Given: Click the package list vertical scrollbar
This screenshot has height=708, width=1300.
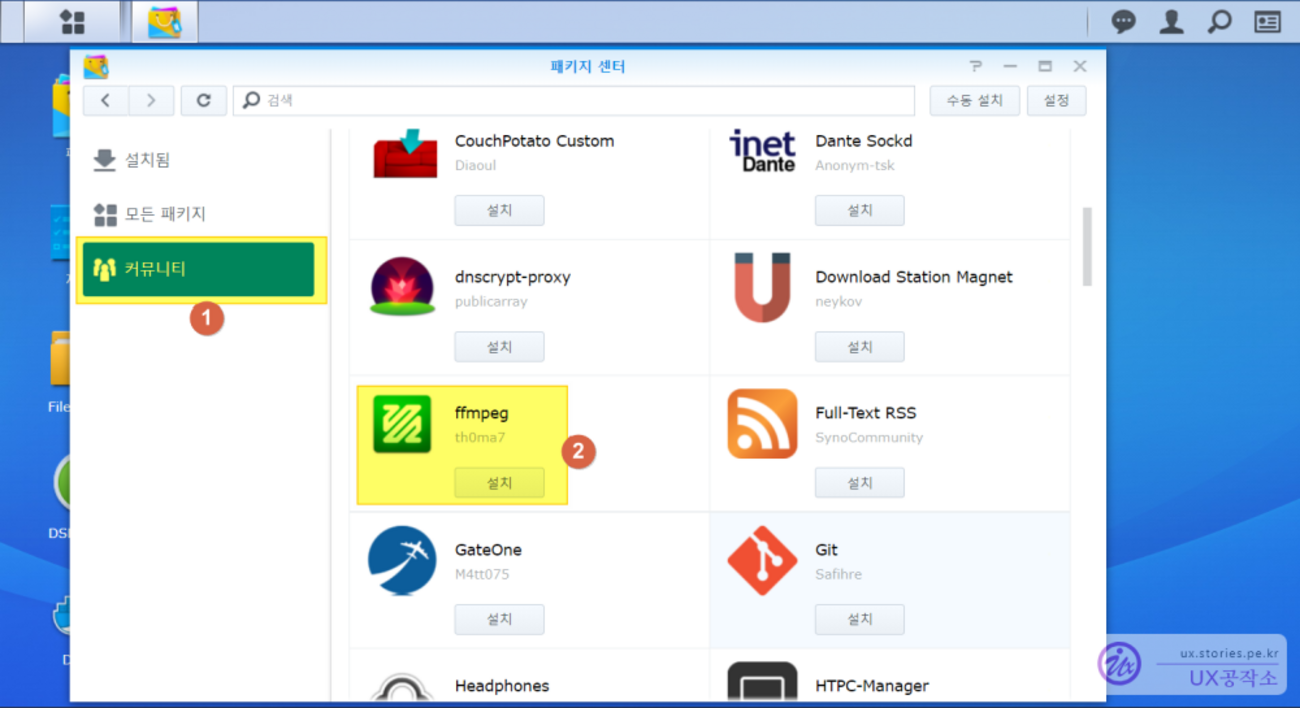Looking at the screenshot, I should tap(1087, 246).
